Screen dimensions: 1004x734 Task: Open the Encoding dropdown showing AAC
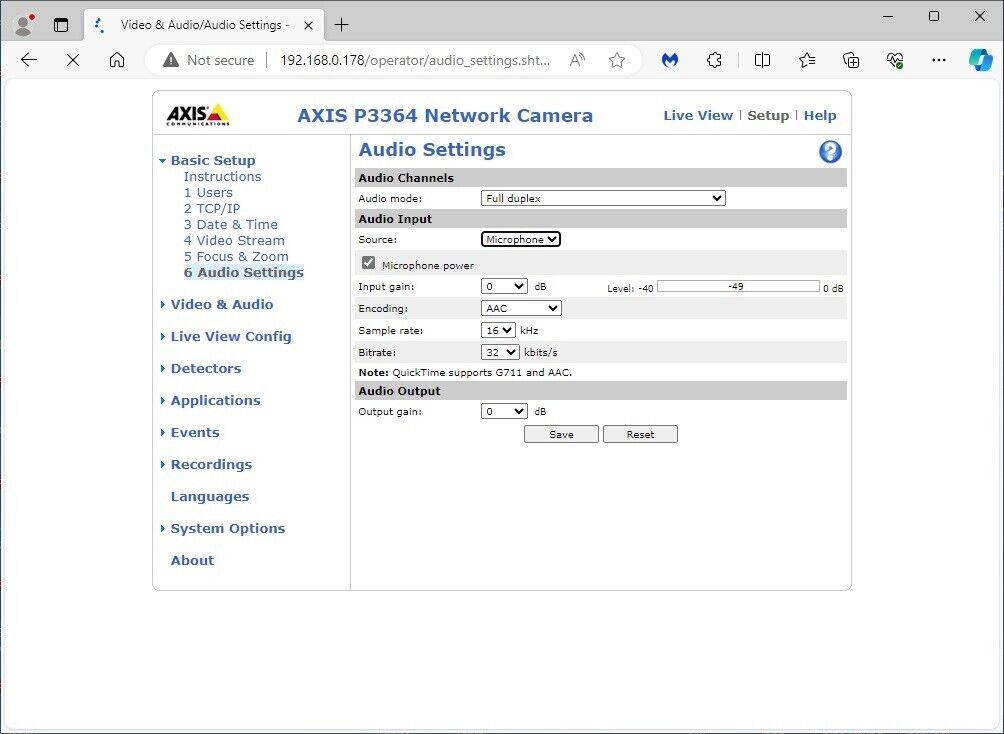tap(521, 308)
